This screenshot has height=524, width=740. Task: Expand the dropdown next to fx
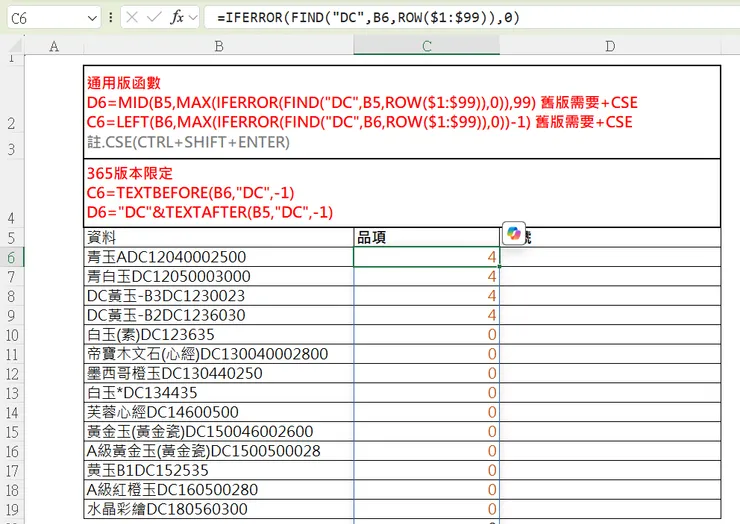coord(193,18)
